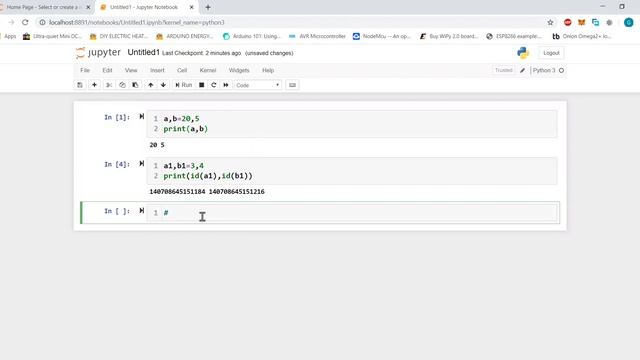Open the File menu
This screenshot has width=640, height=360.
(85, 70)
